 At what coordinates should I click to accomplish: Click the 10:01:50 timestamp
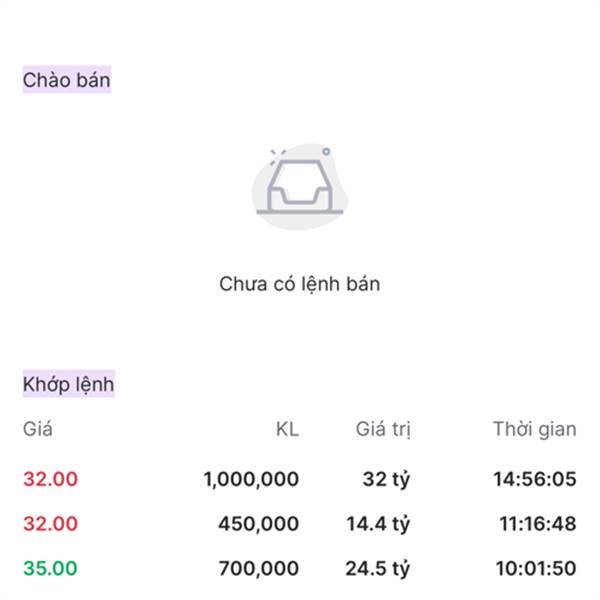tap(536, 568)
